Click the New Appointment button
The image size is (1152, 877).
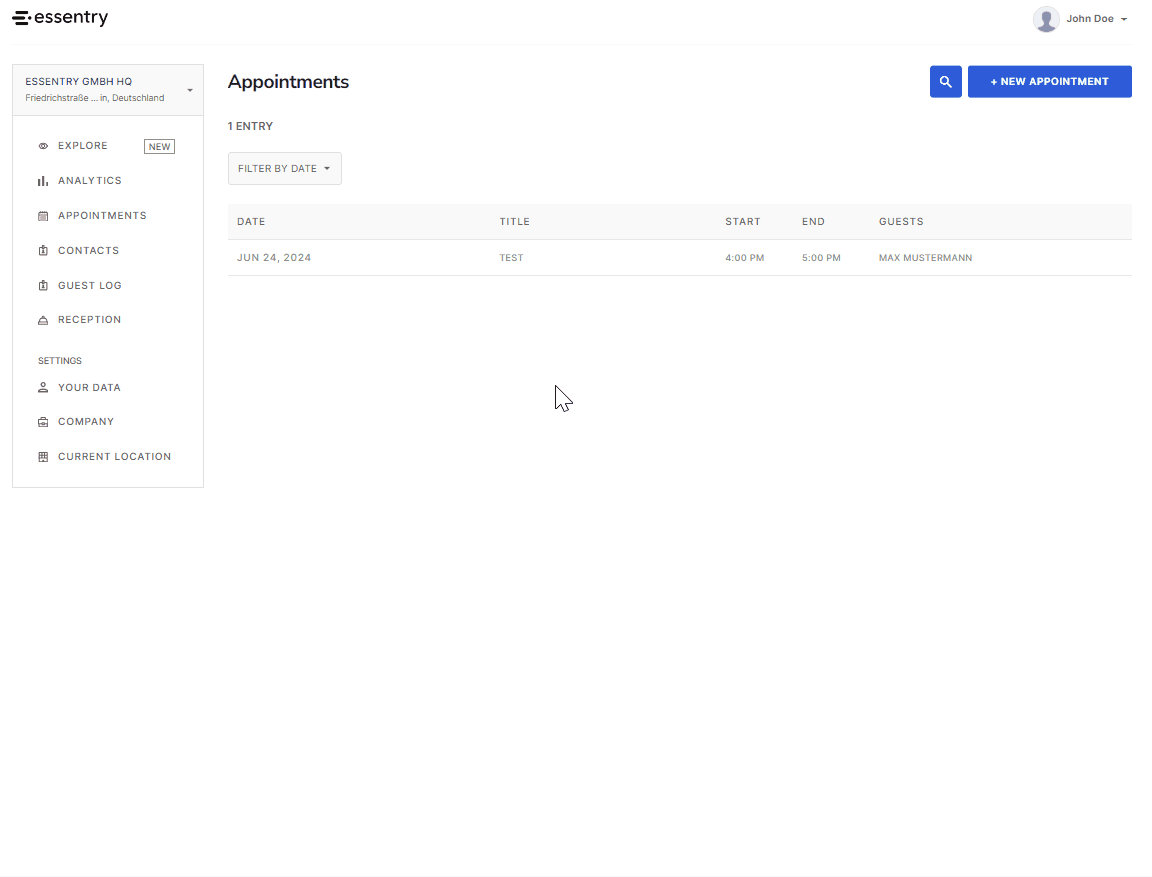(1049, 81)
